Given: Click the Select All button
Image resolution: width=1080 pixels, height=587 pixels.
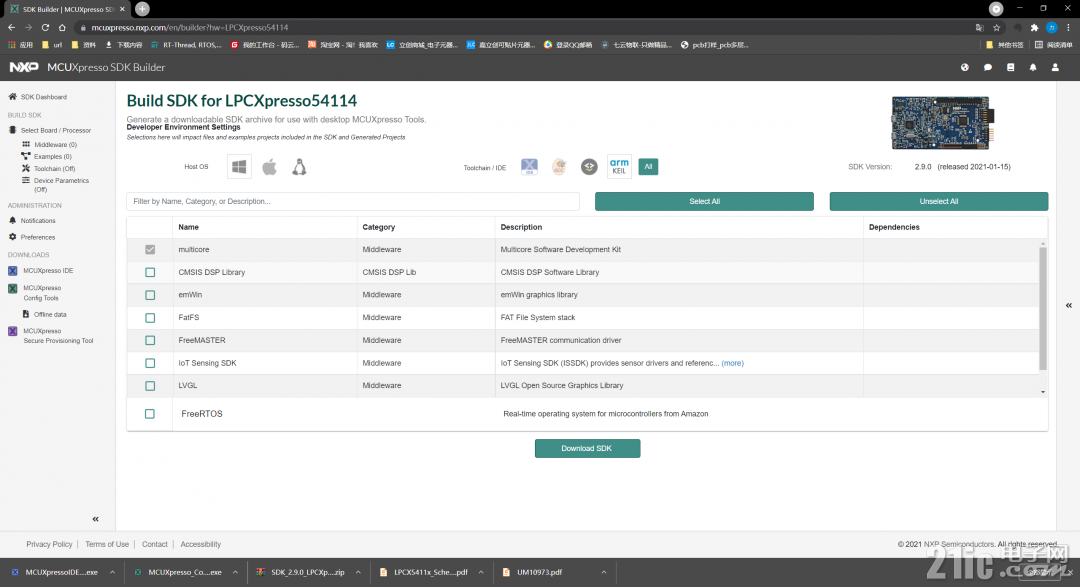Looking at the screenshot, I should click(704, 201).
